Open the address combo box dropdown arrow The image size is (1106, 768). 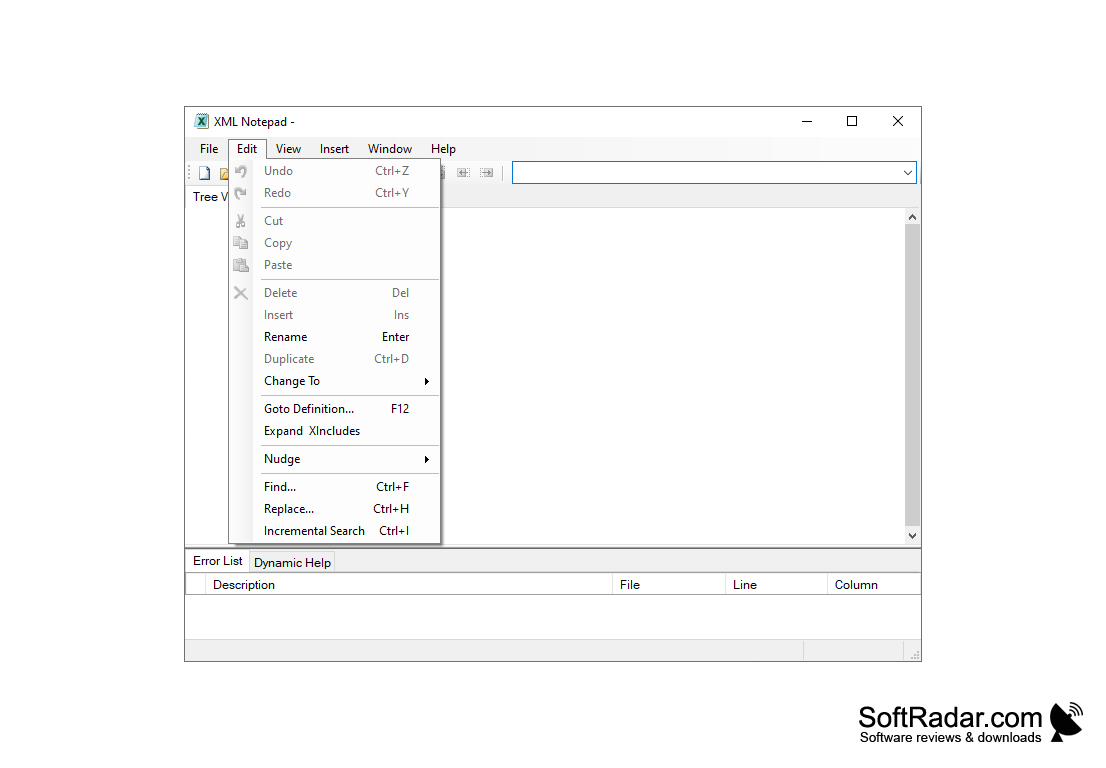coord(907,173)
